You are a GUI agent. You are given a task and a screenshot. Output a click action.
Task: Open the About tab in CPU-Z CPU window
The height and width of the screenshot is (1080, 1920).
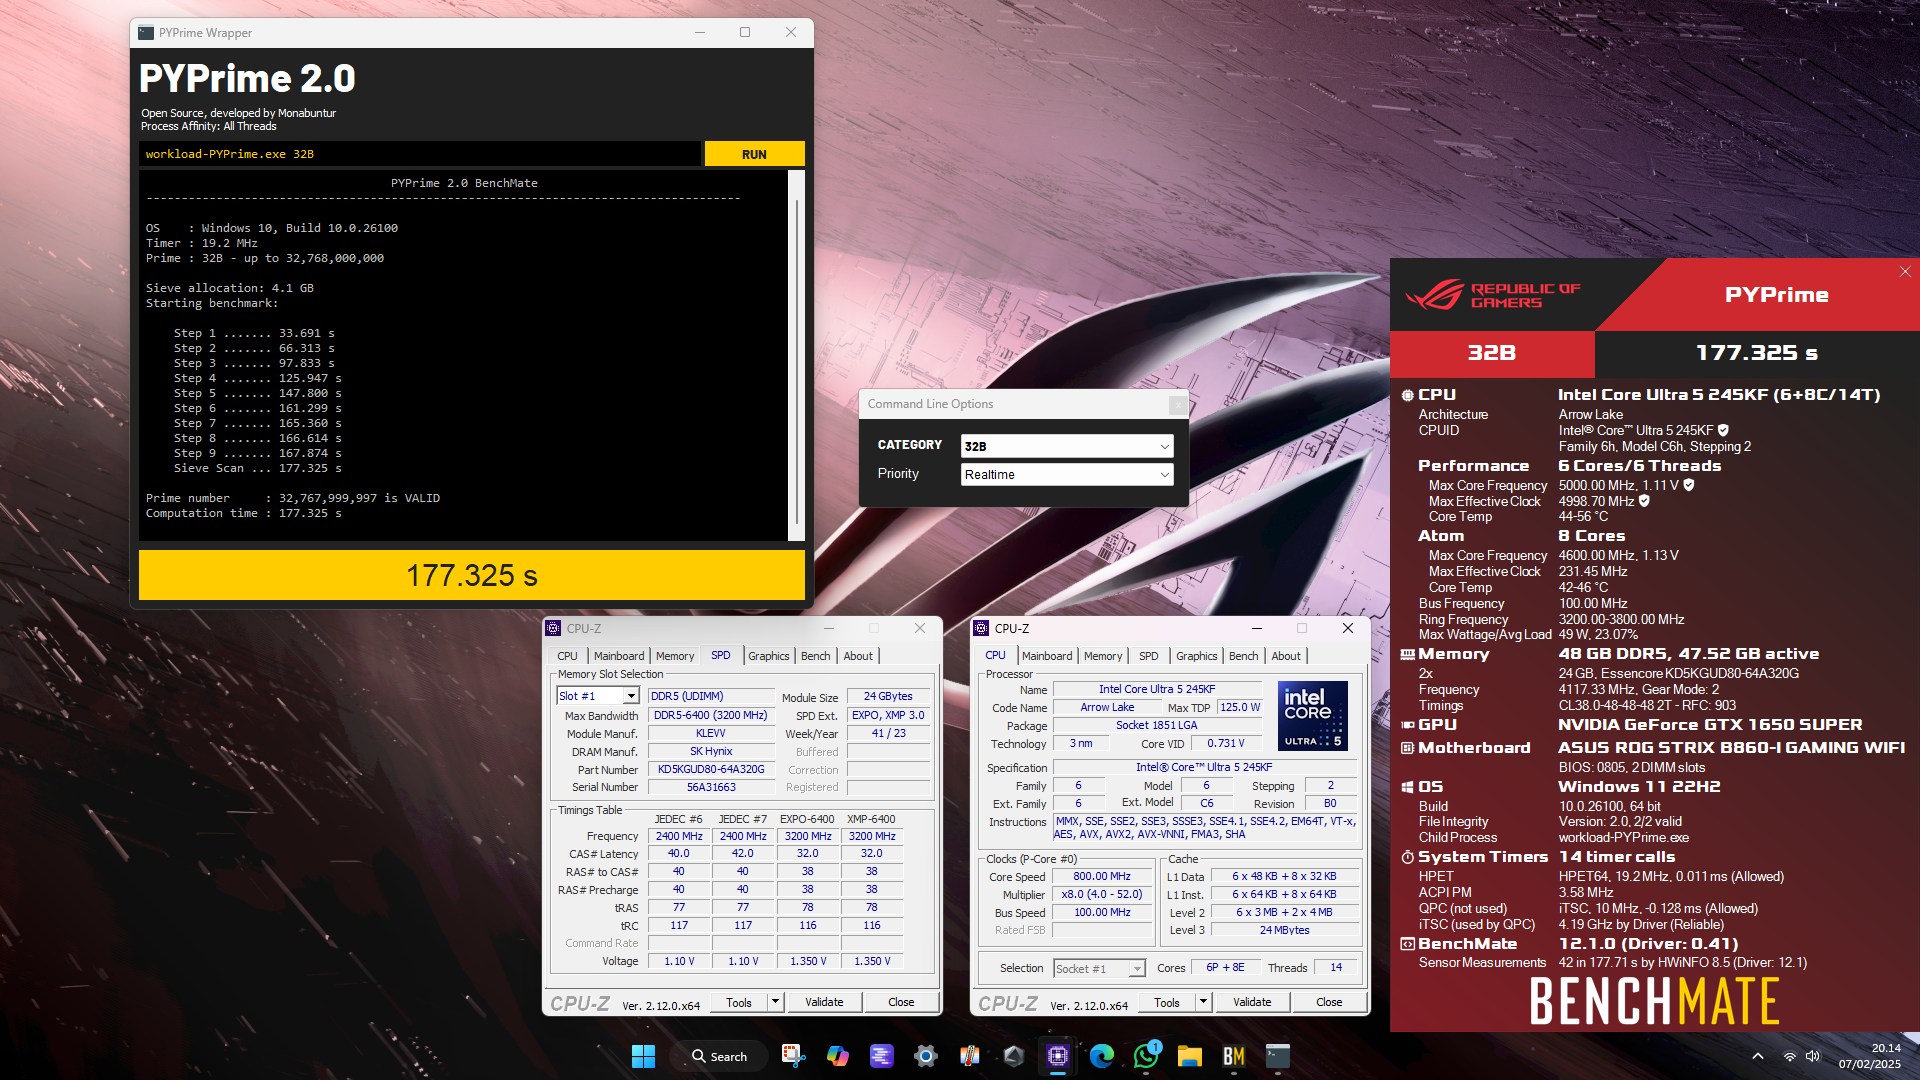pos(1286,656)
